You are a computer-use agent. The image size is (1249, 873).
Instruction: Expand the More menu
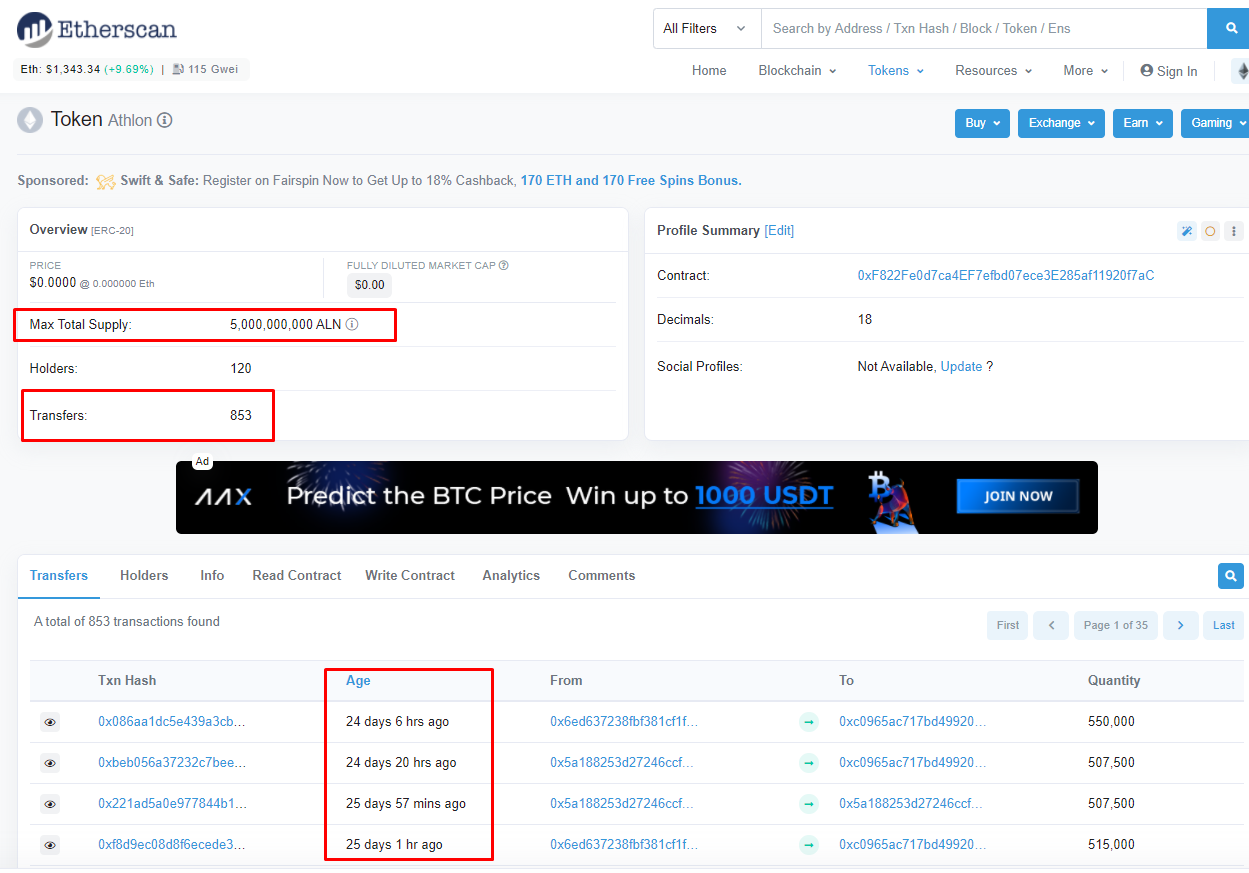(x=1086, y=71)
